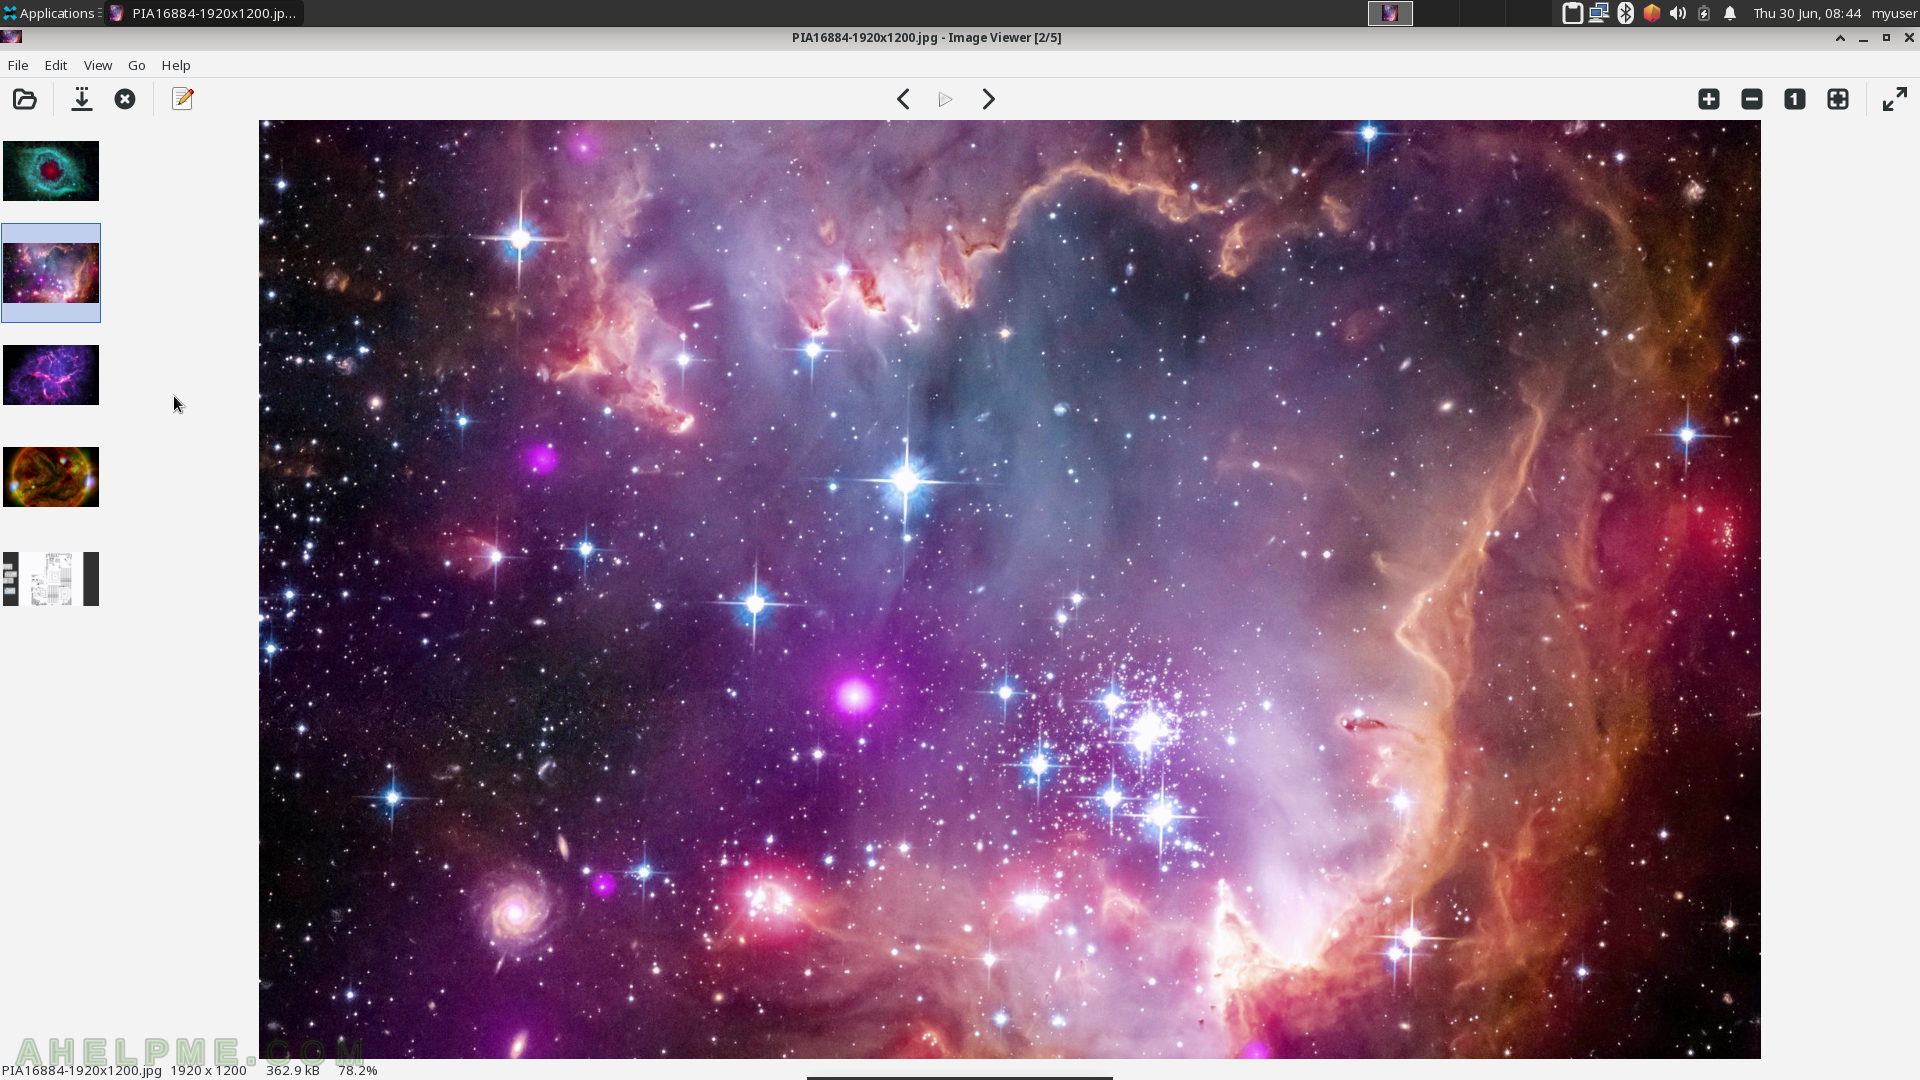Open the notifications bell icon
The height and width of the screenshot is (1080, 1920).
click(x=1730, y=13)
